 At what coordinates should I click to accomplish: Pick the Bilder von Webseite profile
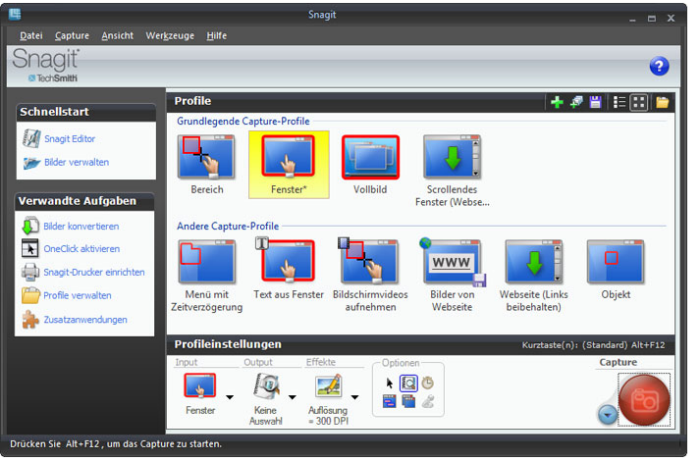coord(452,275)
